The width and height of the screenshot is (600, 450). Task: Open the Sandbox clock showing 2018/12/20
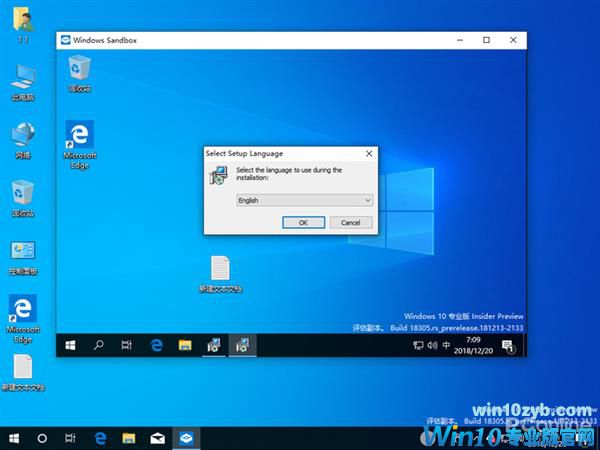click(473, 345)
